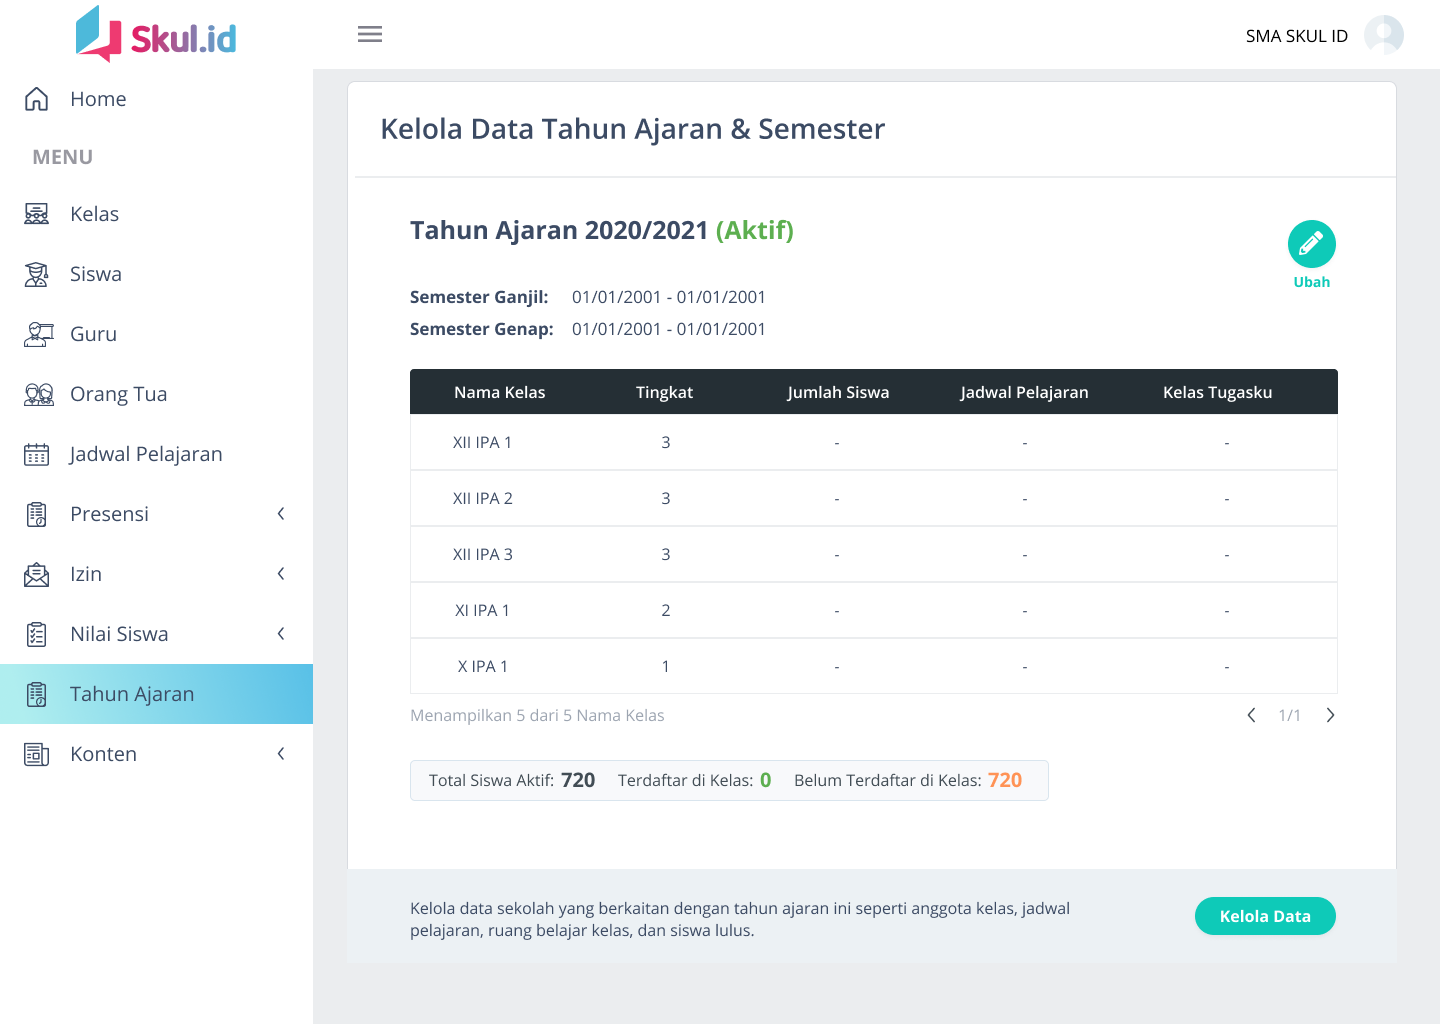Click the Guru teacher icon
Viewport: 1440px width, 1024px height.
click(37, 334)
